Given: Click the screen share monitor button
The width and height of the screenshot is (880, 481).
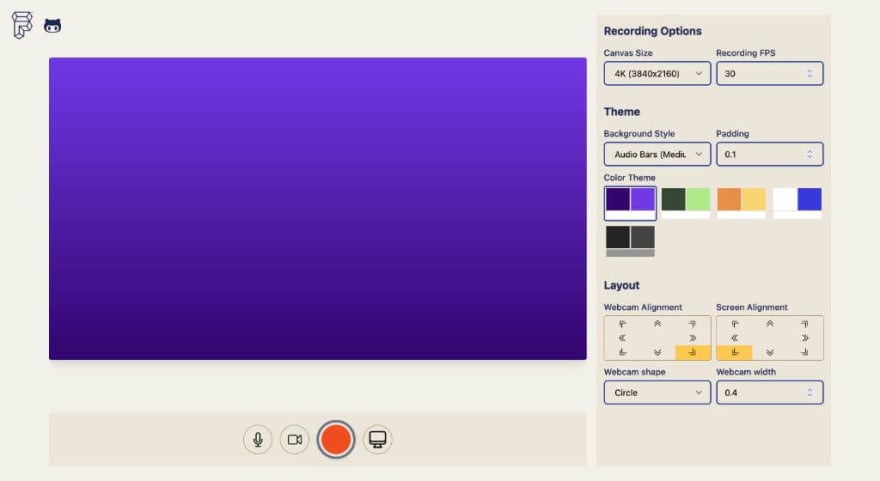Looking at the screenshot, I should coord(377,439).
